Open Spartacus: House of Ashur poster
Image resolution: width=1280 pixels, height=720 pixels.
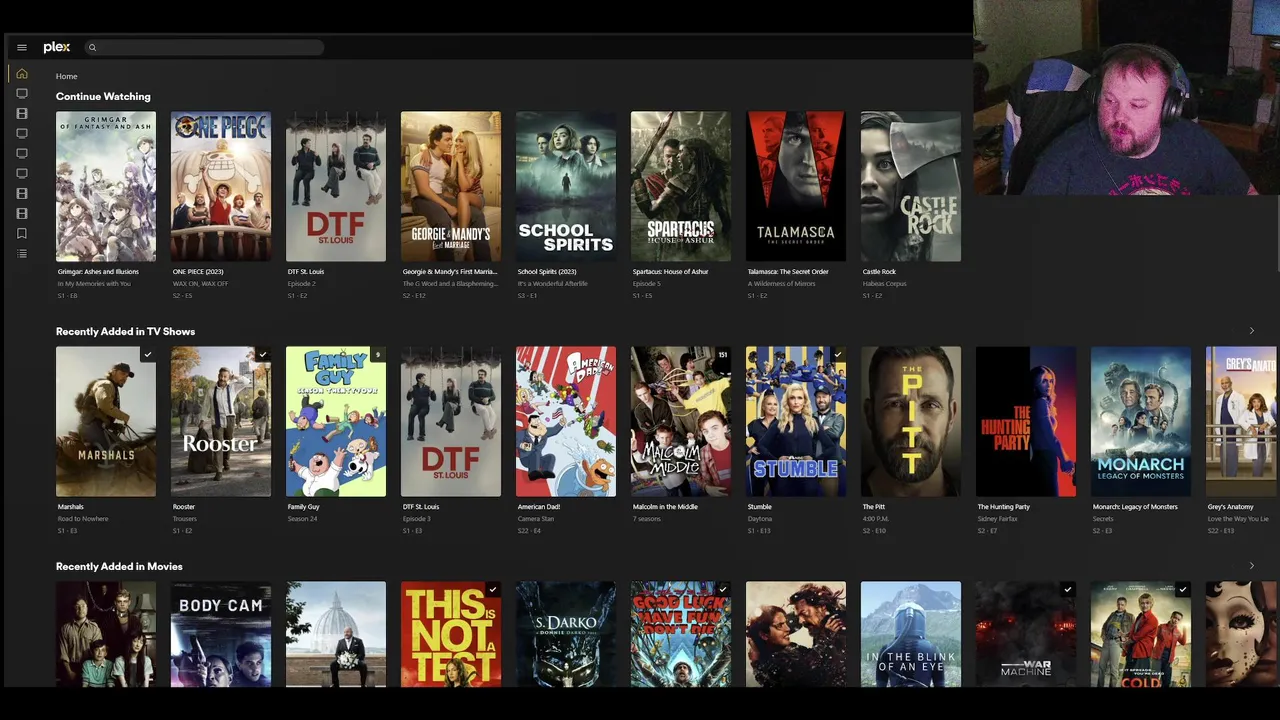coord(681,186)
